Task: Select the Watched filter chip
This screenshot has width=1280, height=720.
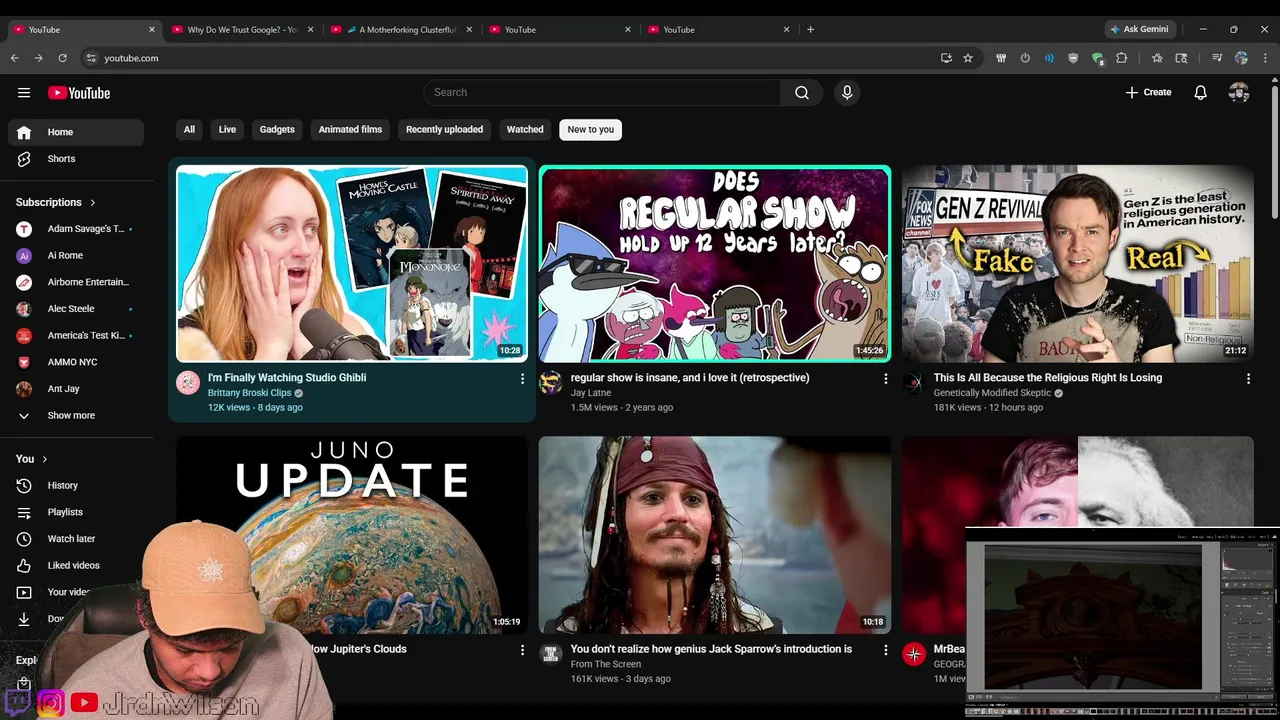Action: pyautogui.click(x=525, y=129)
